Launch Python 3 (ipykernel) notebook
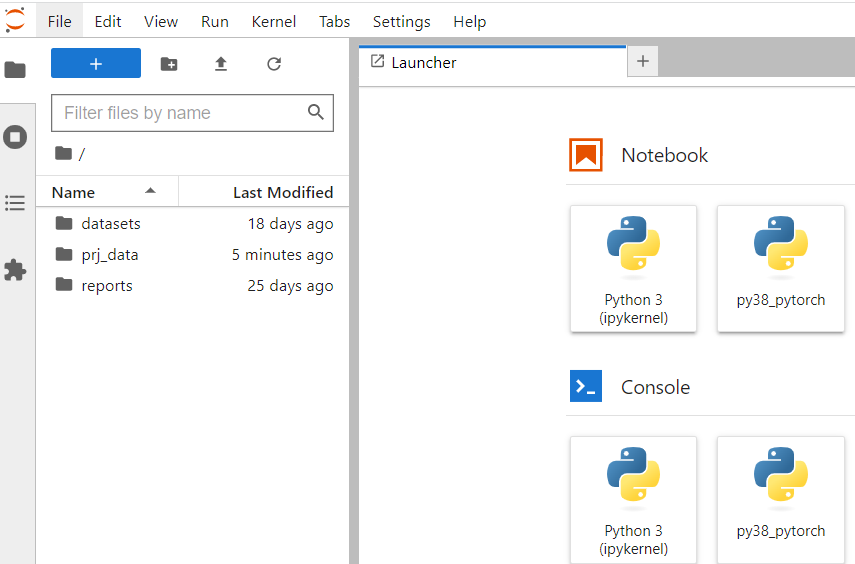Image resolution: width=855 pixels, height=564 pixels. tap(633, 268)
